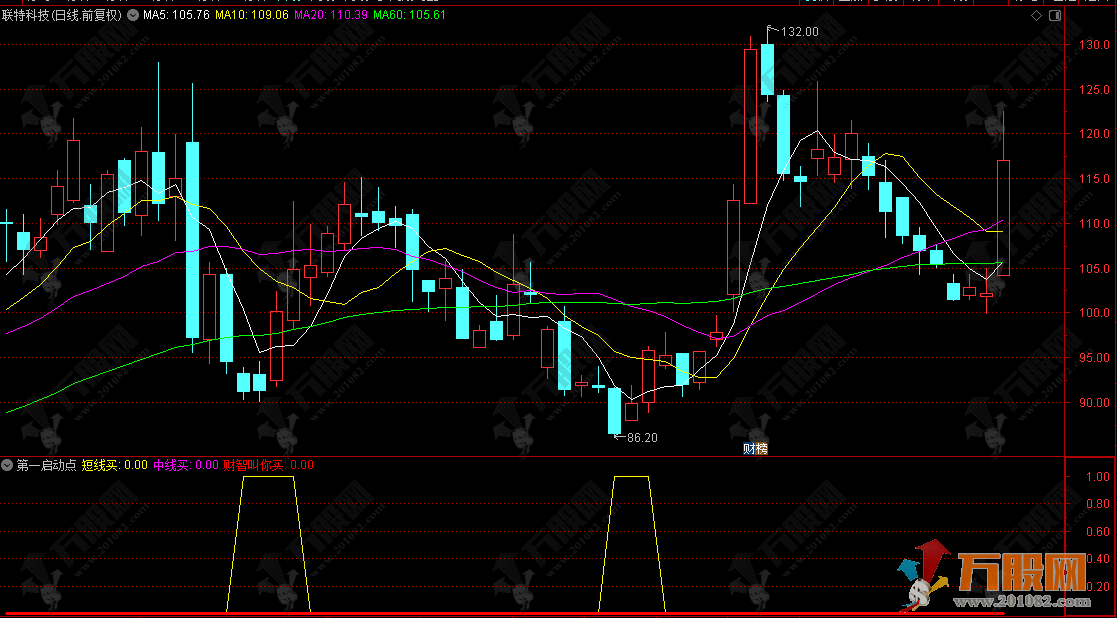Open the www.201082.com website link
This screenshot has width=1117, height=618.
pyautogui.click(x=1020, y=602)
